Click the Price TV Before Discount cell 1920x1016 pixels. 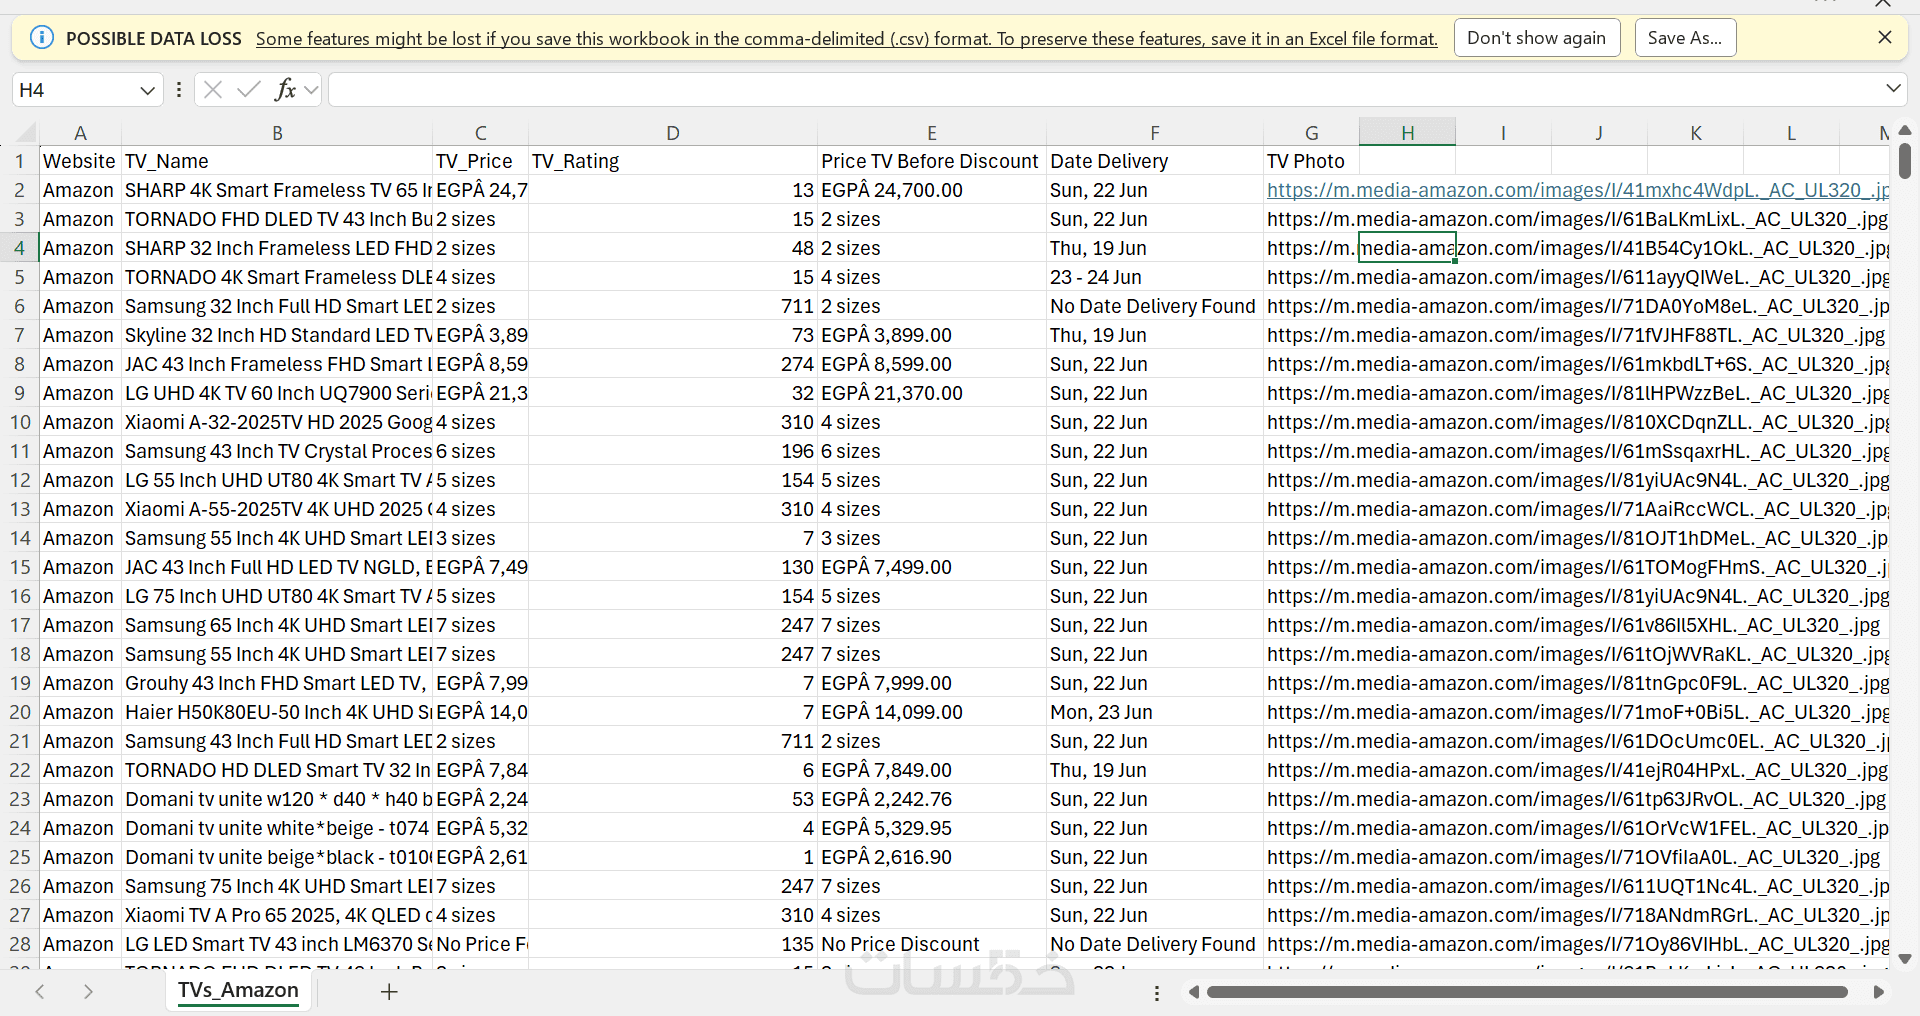932,161
